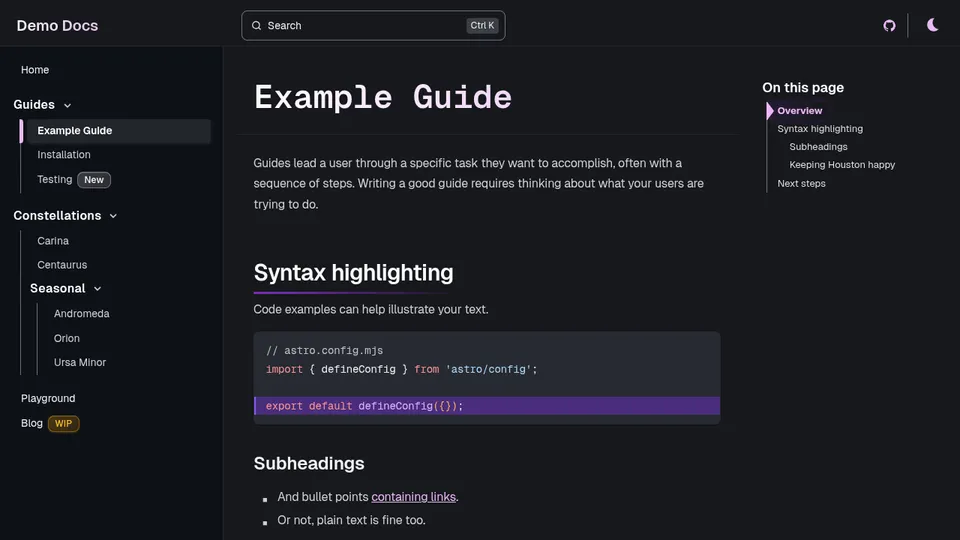Image resolution: width=960 pixels, height=540 pixels.
Task: Follow the 'containing links' hyperlink
Action: 413,497
